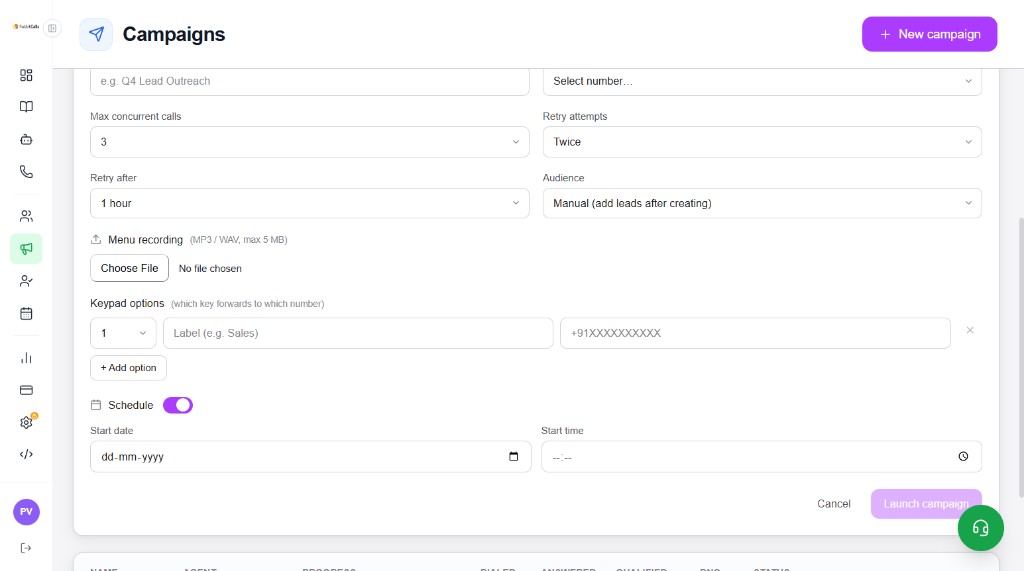The width and height of the screenshot is (1024, 571).
Task: Click the app logo in top left
Action: point(26,27)
